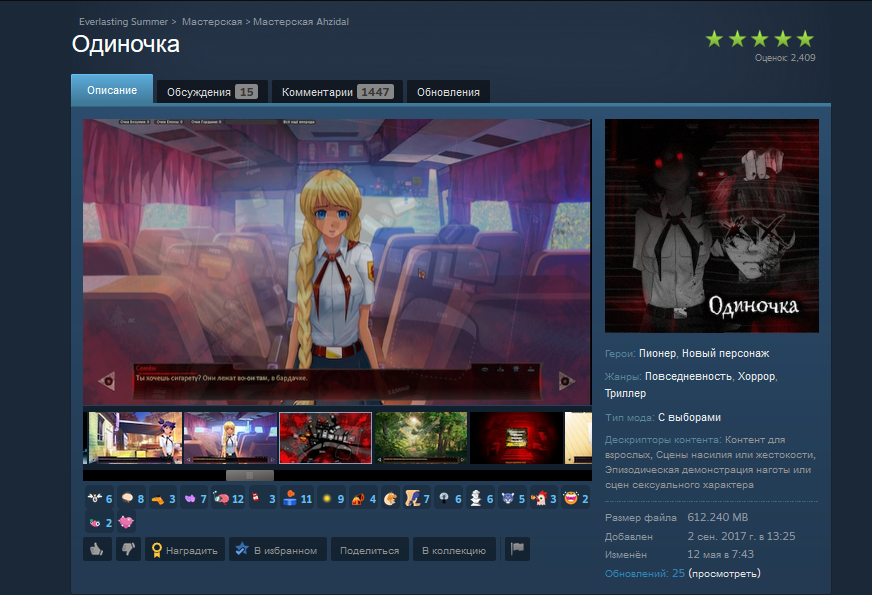Open the Одиночка cover preview image
Image resolution: width=872 pixels, height=595 pixels.
tap(712, 226)
